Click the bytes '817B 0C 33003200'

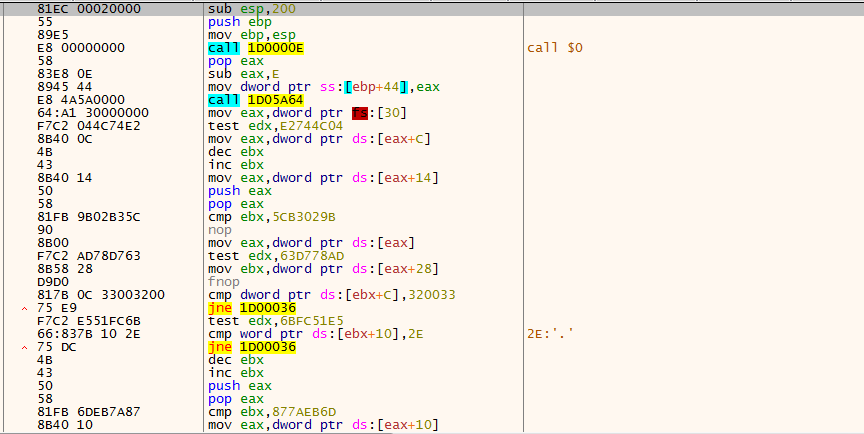coord(101,295)
